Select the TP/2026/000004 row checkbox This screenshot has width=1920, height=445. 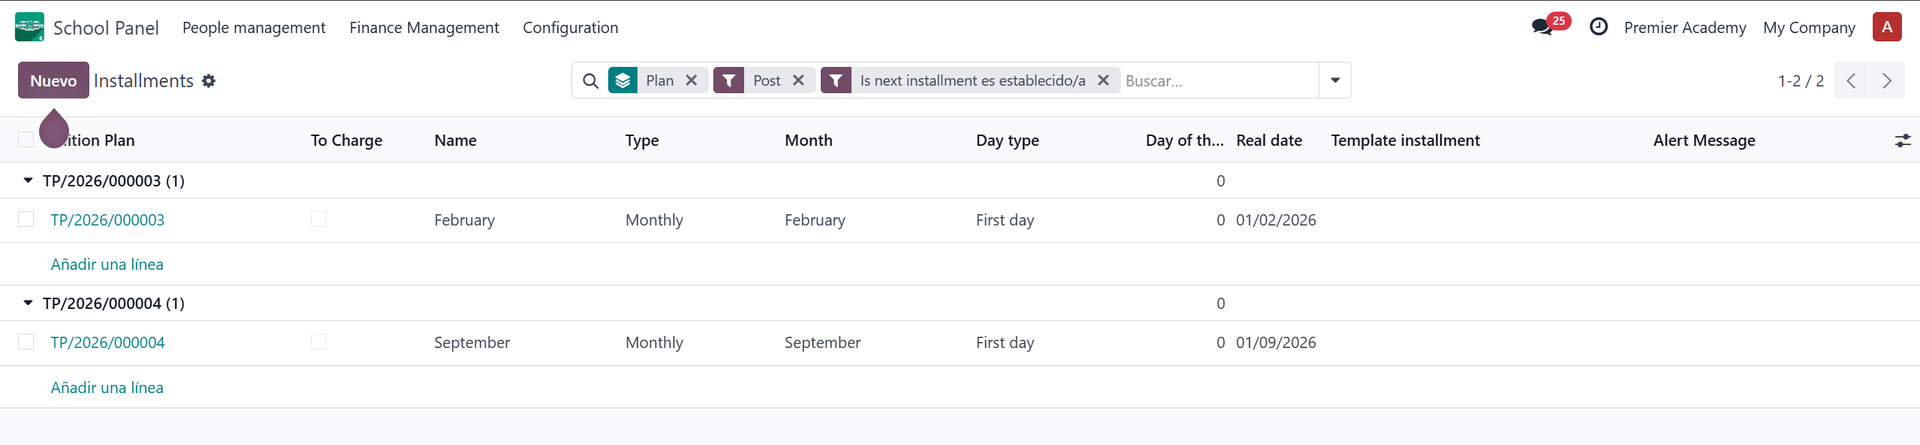point(26,342)
